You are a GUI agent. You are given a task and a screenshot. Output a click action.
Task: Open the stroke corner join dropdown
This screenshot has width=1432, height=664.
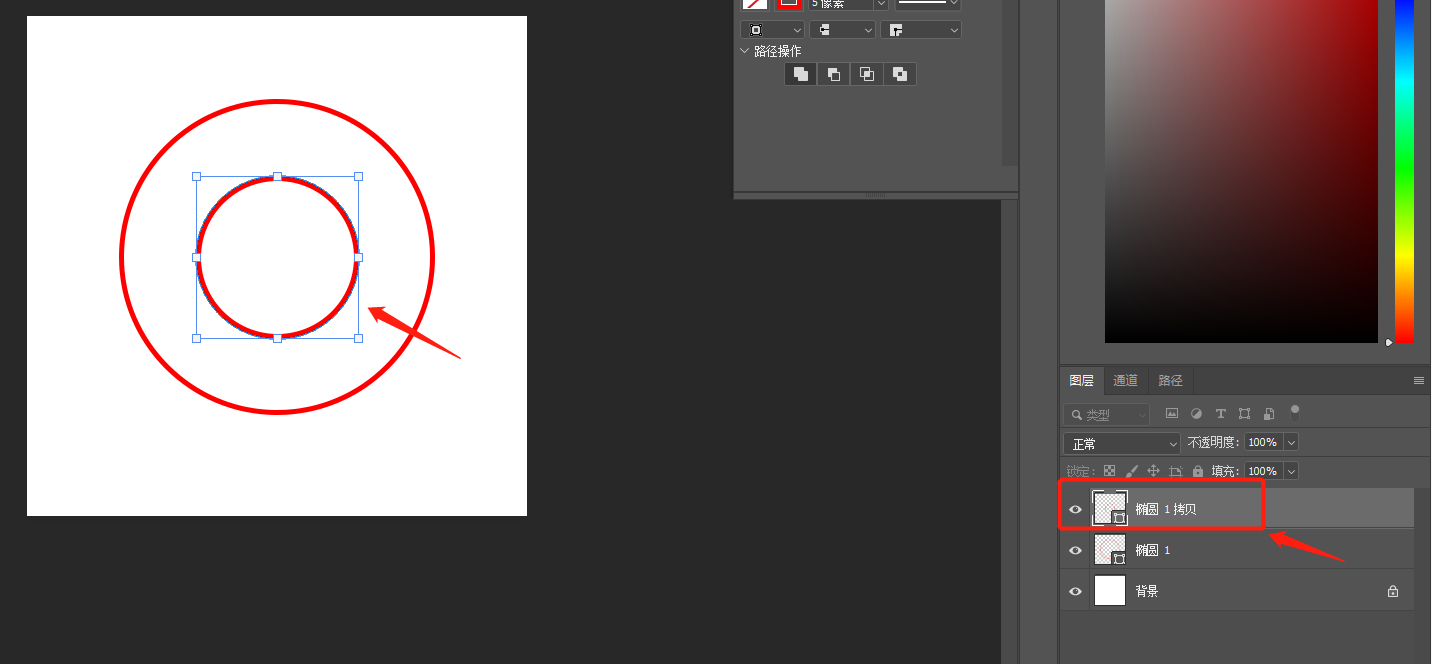pos(921,30)
